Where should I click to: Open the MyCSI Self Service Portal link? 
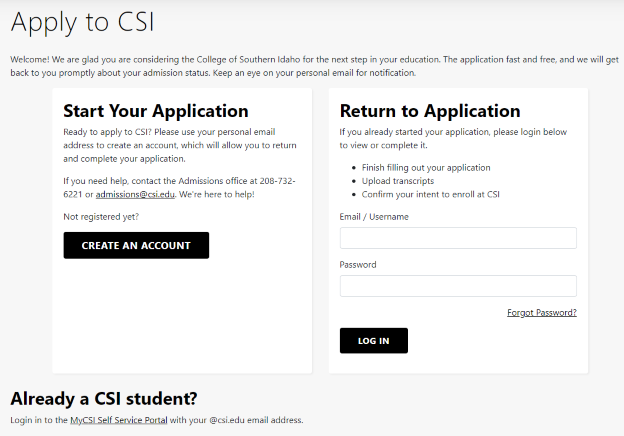pyautogui.click(x=118, y=420)
